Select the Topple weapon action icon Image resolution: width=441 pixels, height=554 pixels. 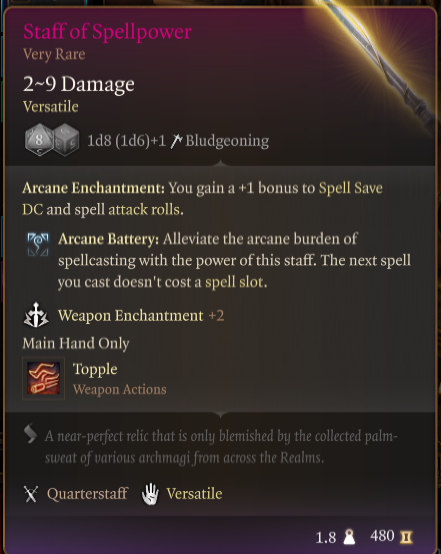[43, 378]
